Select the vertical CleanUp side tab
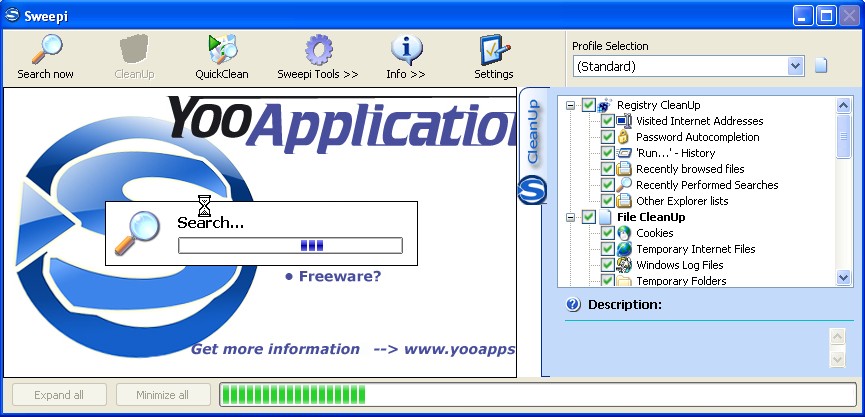This screenshot has width=865, height=417. pos(533,132)
